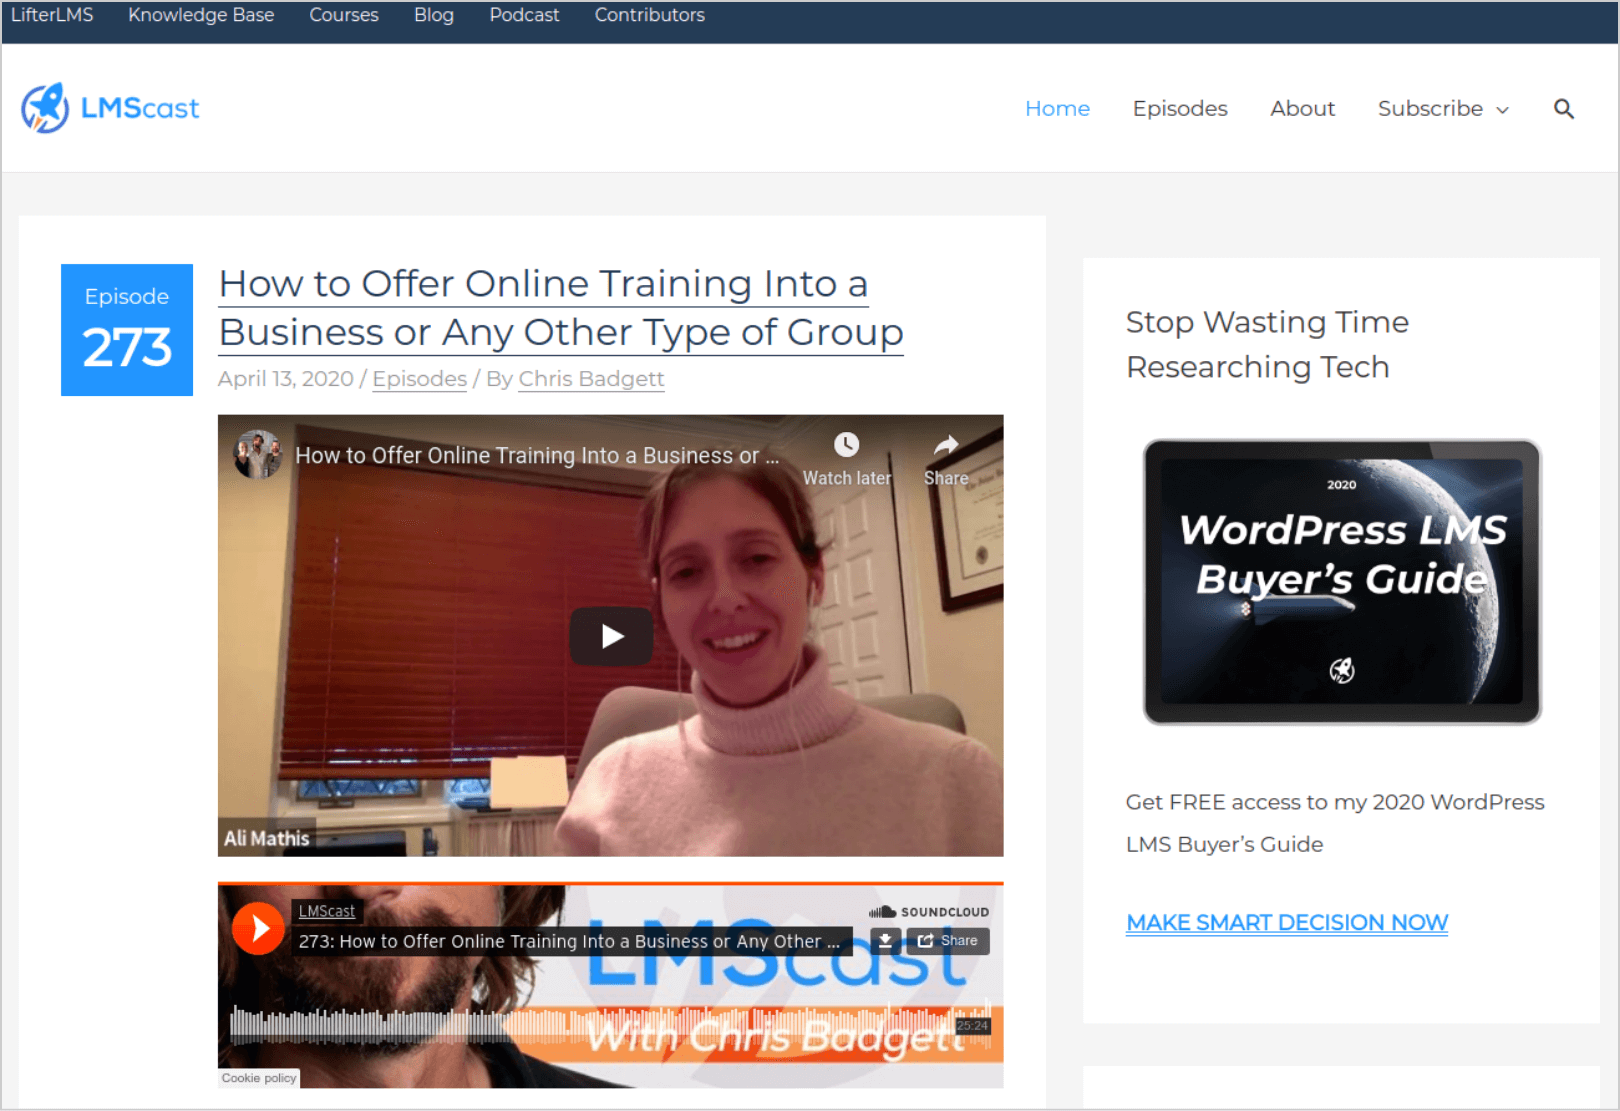1620x1111 pixels.
Task: Open the SoundCloud logo link
Action: click(929, 912)
